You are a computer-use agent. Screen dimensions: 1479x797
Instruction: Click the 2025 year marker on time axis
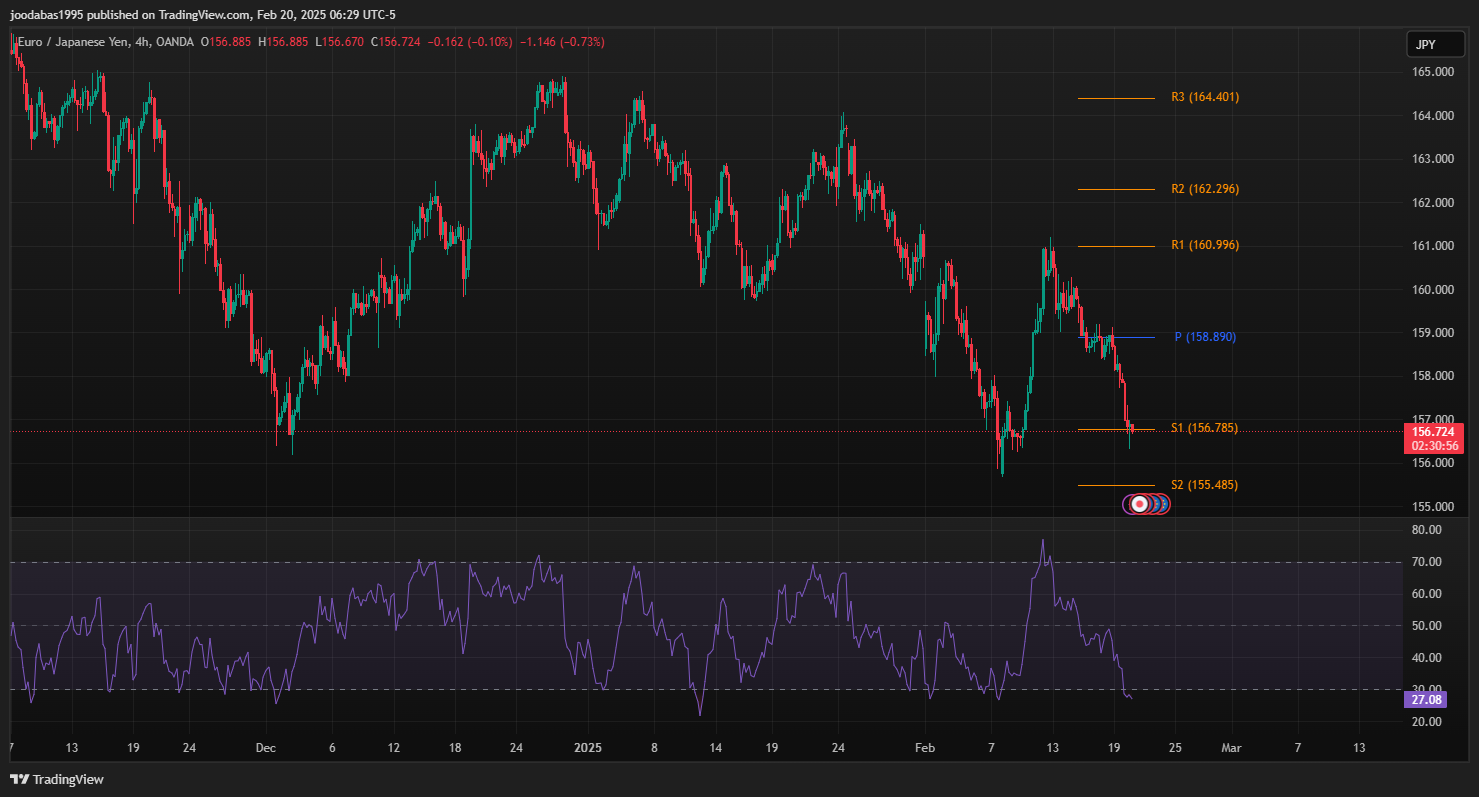(x=588, y=748)
